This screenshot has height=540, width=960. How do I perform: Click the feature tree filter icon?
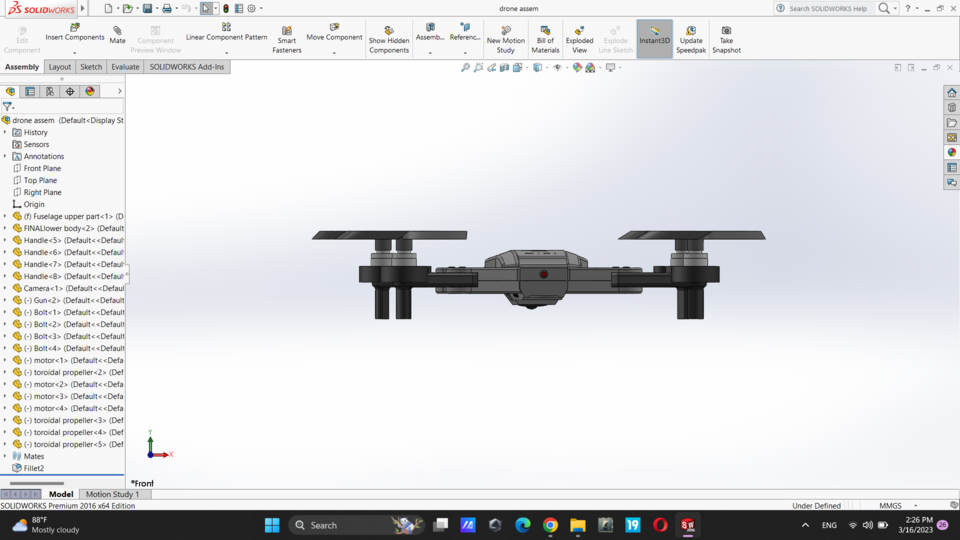(8, 106)
